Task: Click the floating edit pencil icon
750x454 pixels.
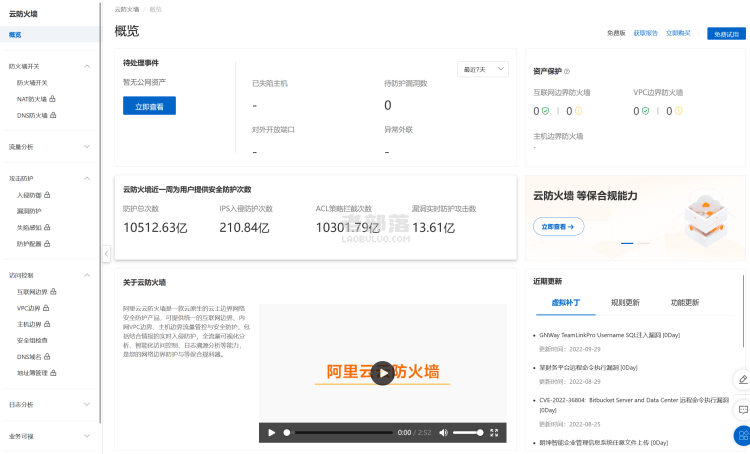Action: (743, 380)
